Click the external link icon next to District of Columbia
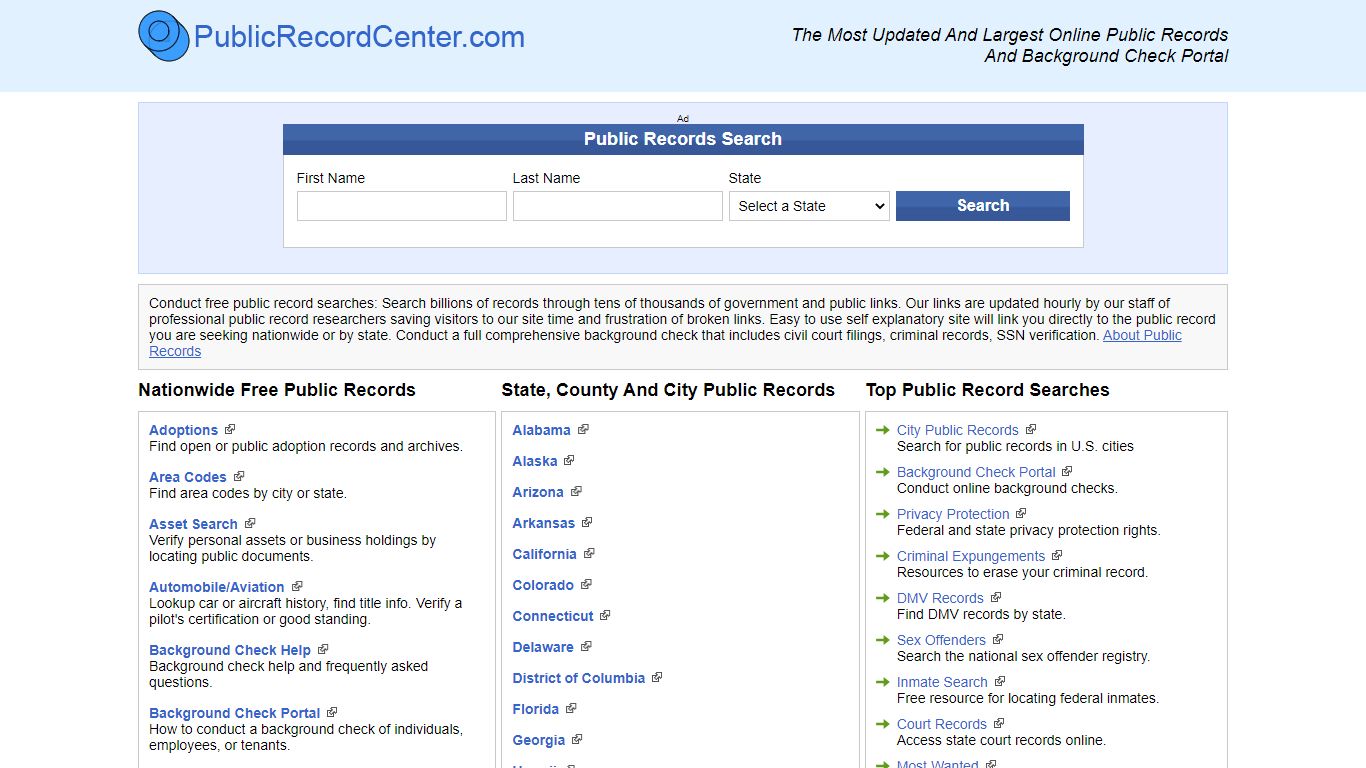The image size is (1366, 768). click(658, 677)
